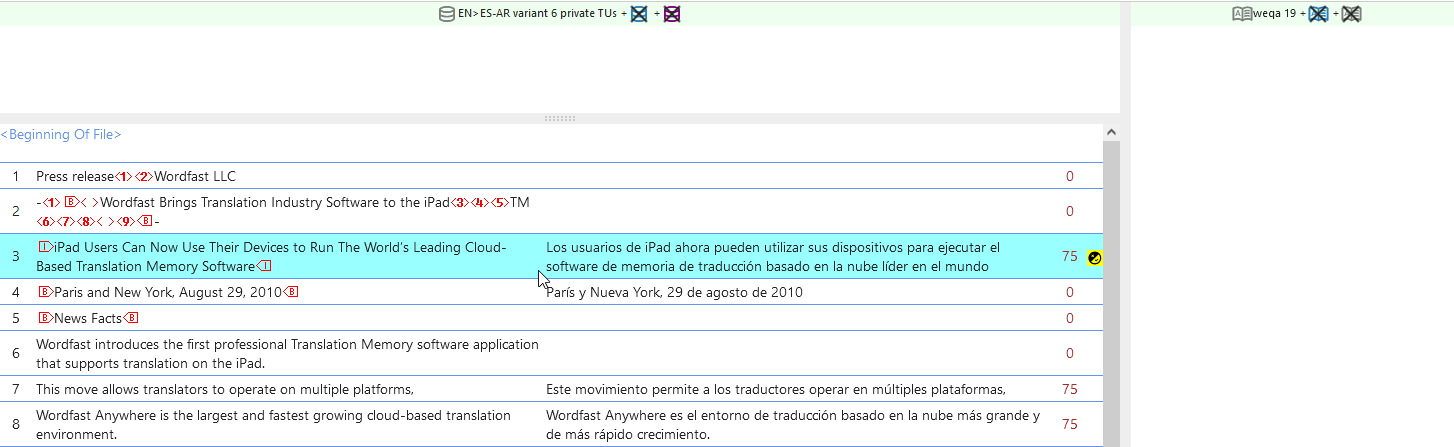This screenshot has width=1454, height=447.
Task: Click the segment number 1
Action: click(x=16, y=176)
